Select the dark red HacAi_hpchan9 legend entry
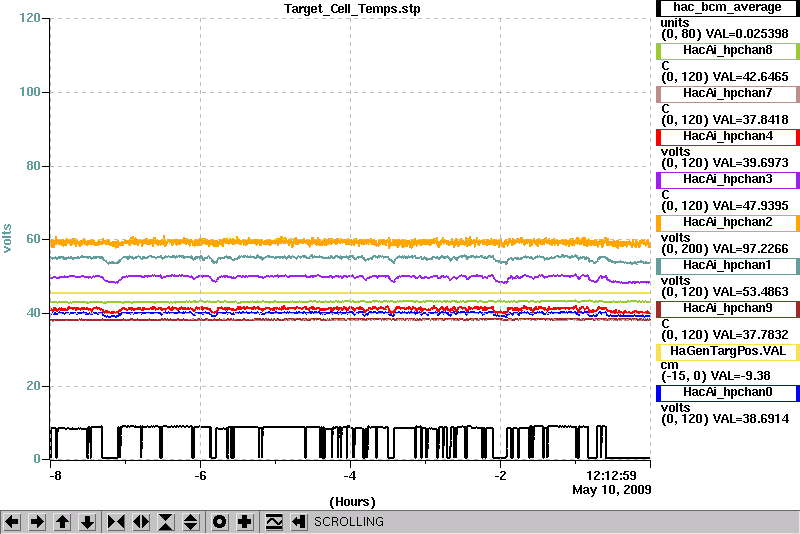This screenshot has width=800, height=534. [x=728, y=309]
